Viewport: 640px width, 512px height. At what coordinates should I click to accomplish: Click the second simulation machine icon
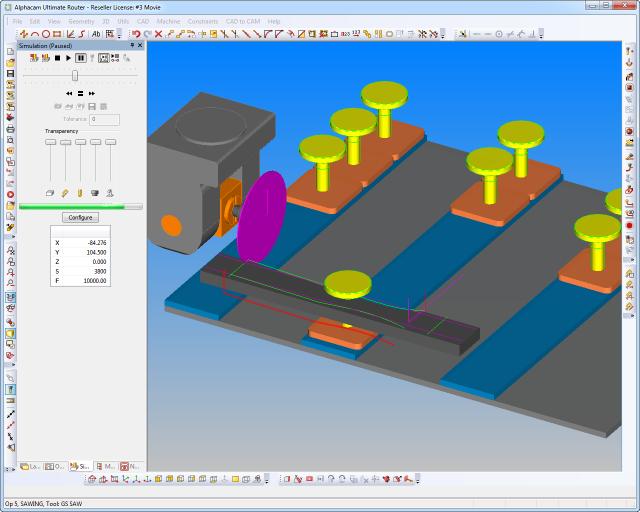[x=46, y=58]
